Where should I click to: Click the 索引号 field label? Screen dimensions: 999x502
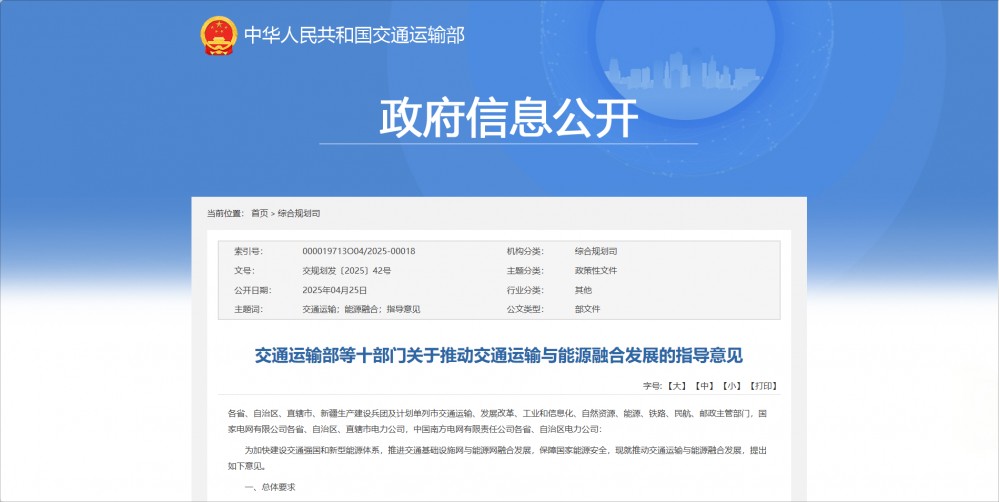pos(248,251)
